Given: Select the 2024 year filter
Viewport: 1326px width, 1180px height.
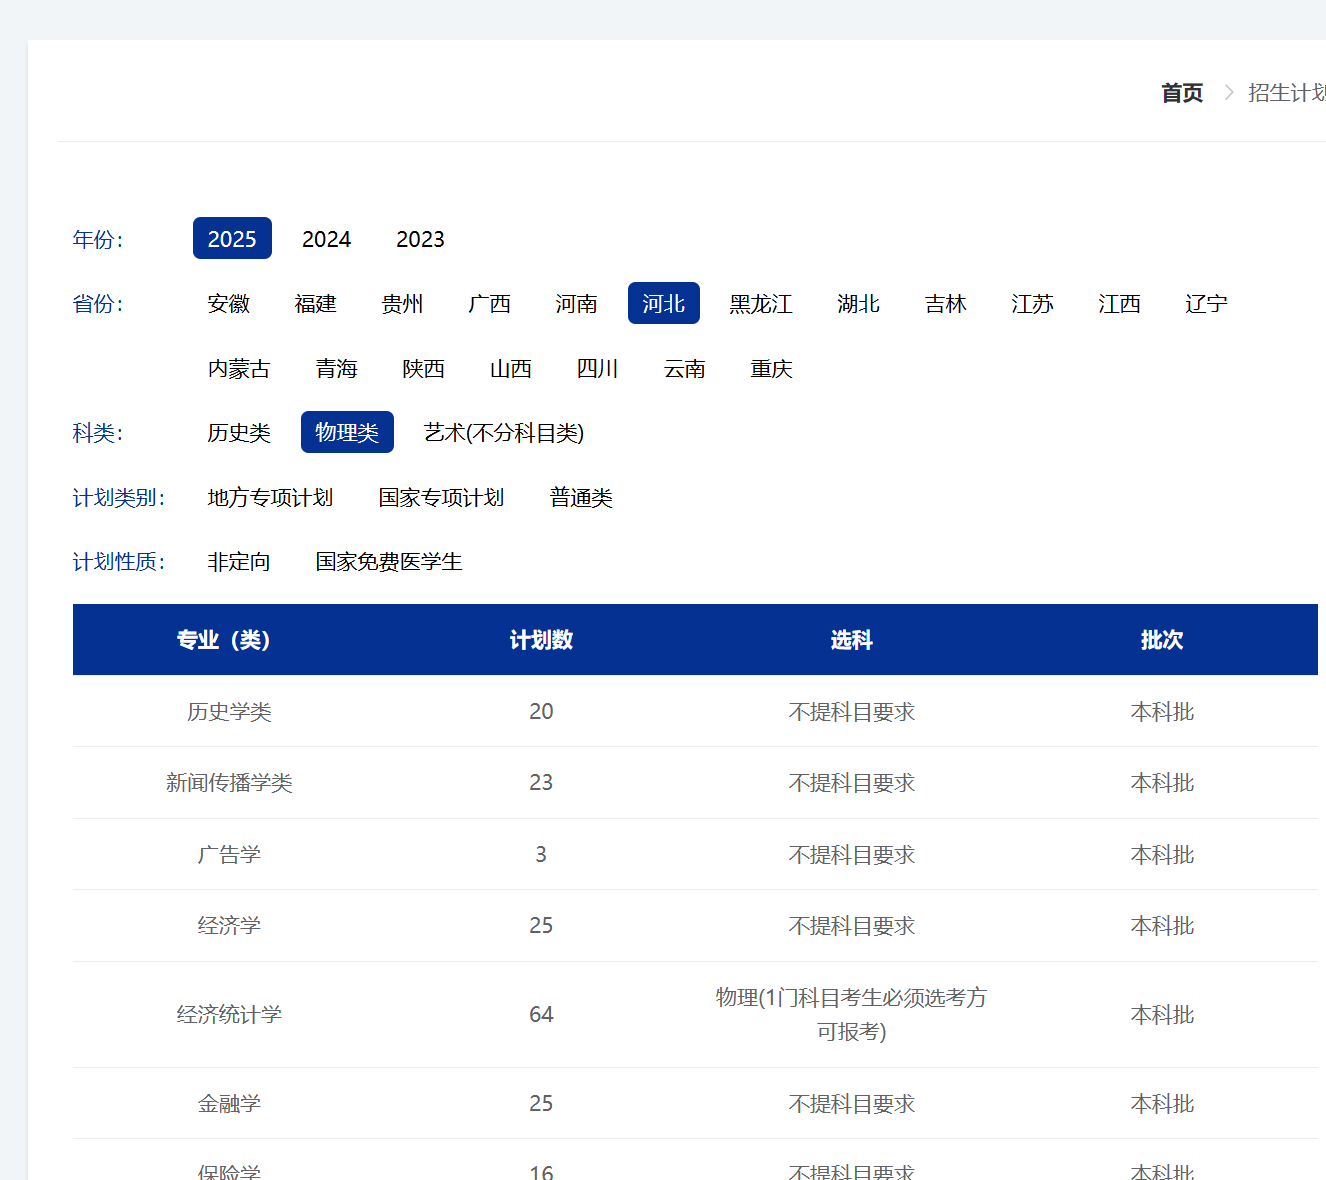Looking at the screenshot, I should coord(326,238).
